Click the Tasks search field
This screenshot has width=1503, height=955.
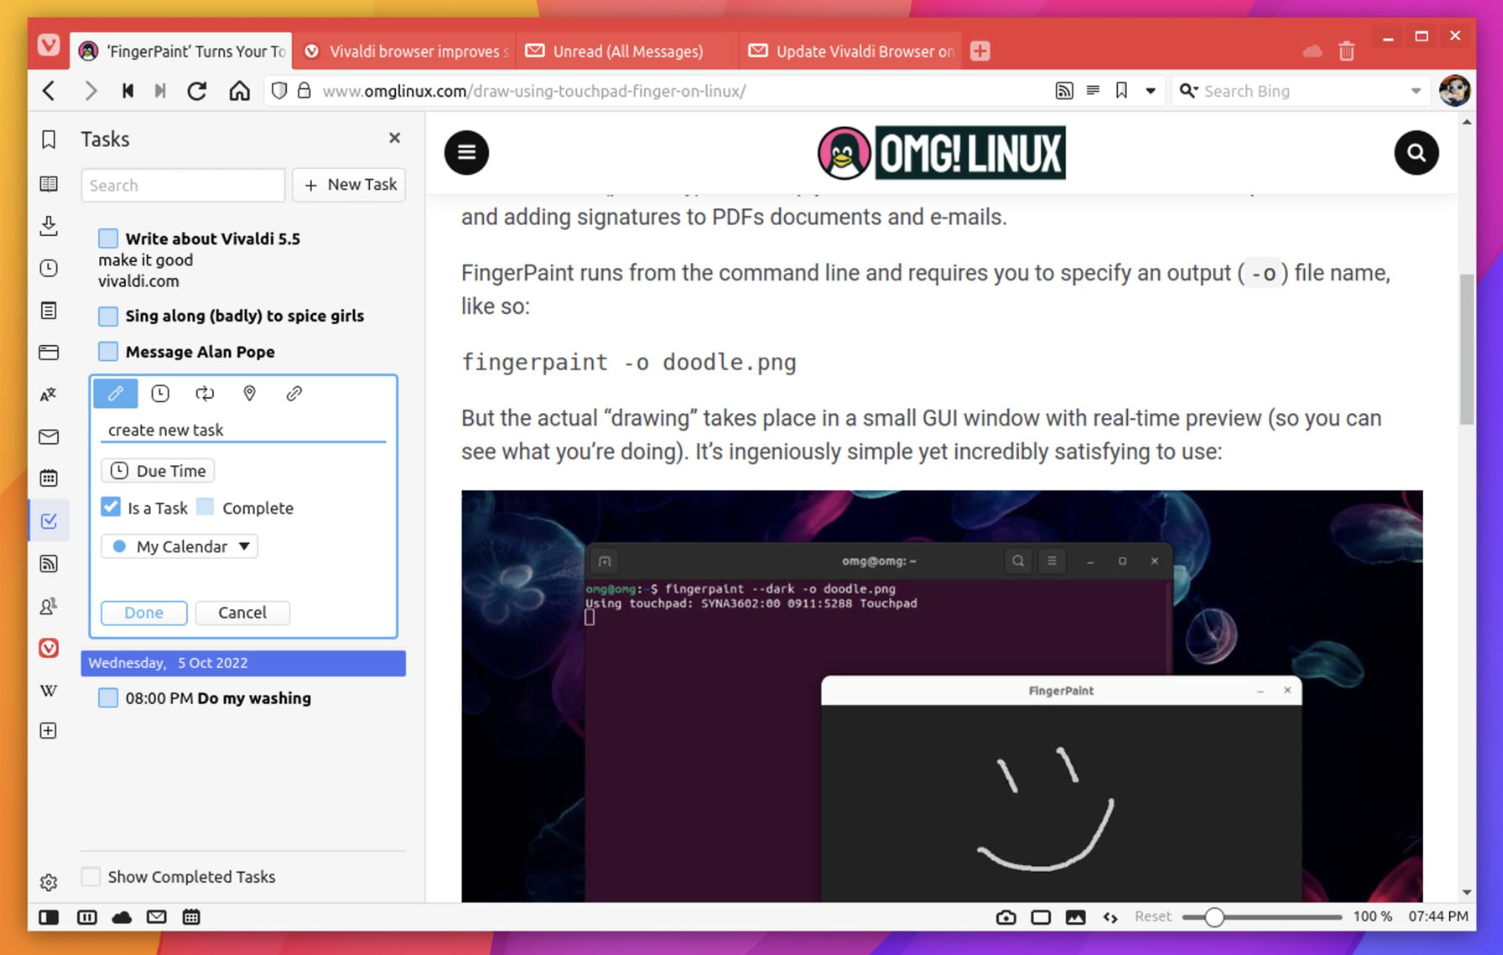pos(183,185)
